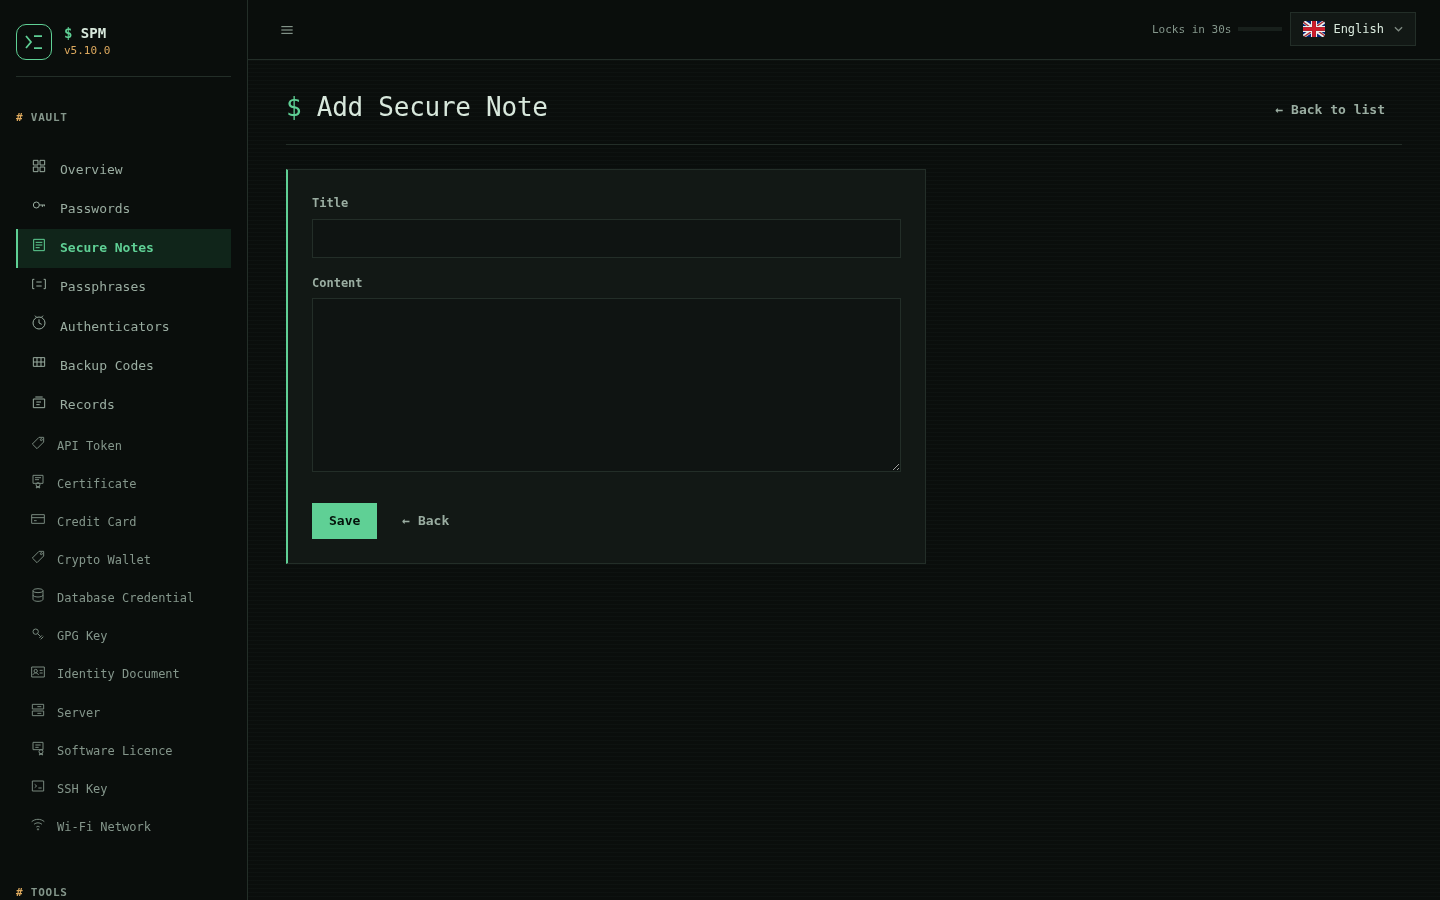Click the Backup Codes table icon
1440x900 pixels.
point(39,362)
